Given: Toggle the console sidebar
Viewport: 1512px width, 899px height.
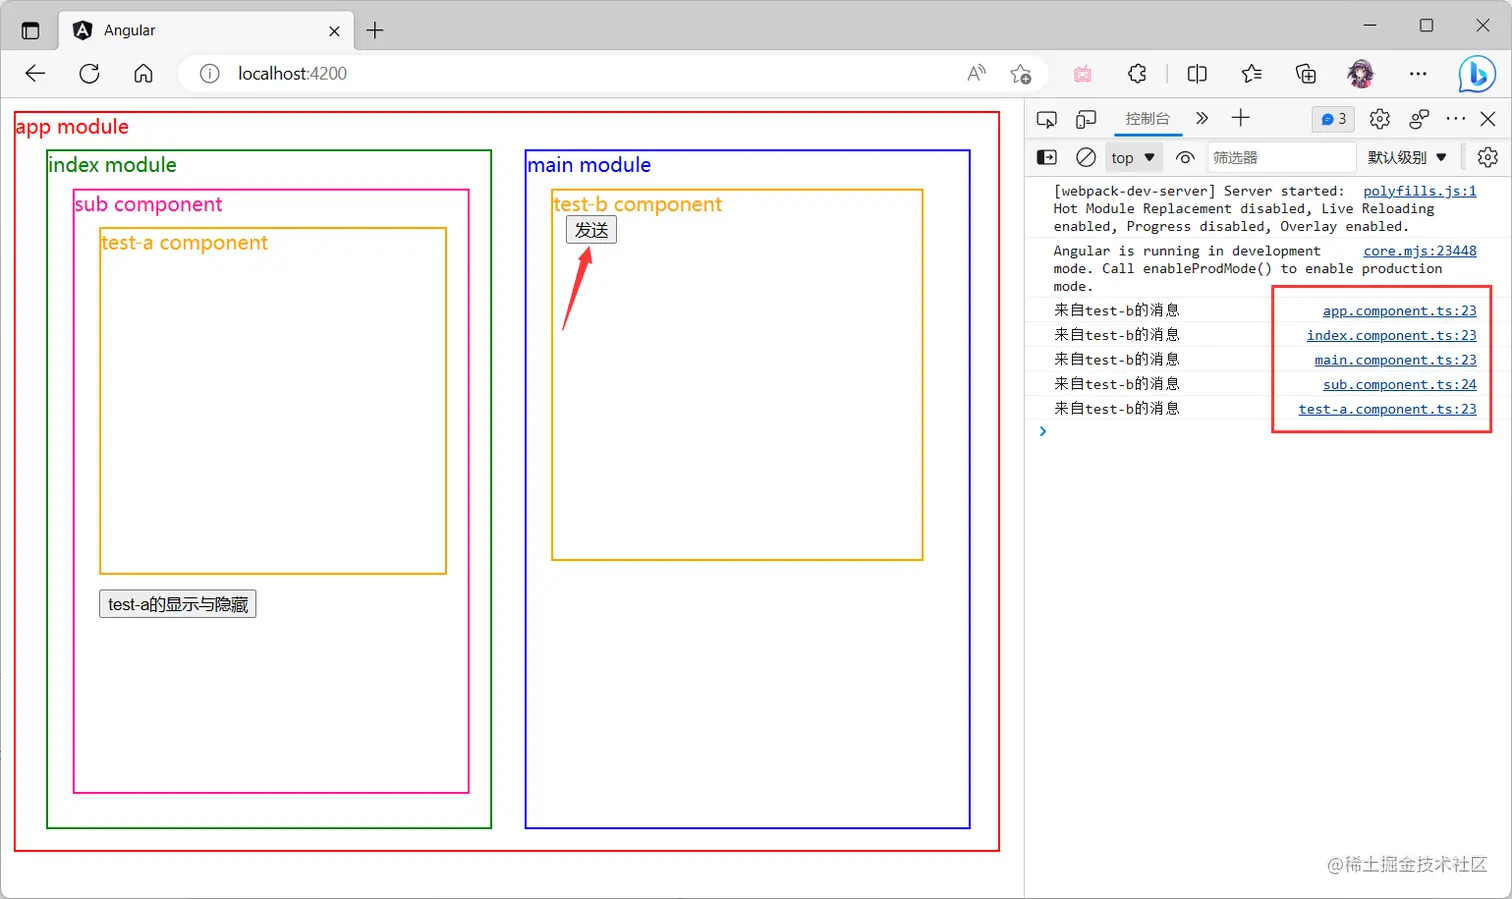Looking at the screenshot, I should tap(1047, 157).
